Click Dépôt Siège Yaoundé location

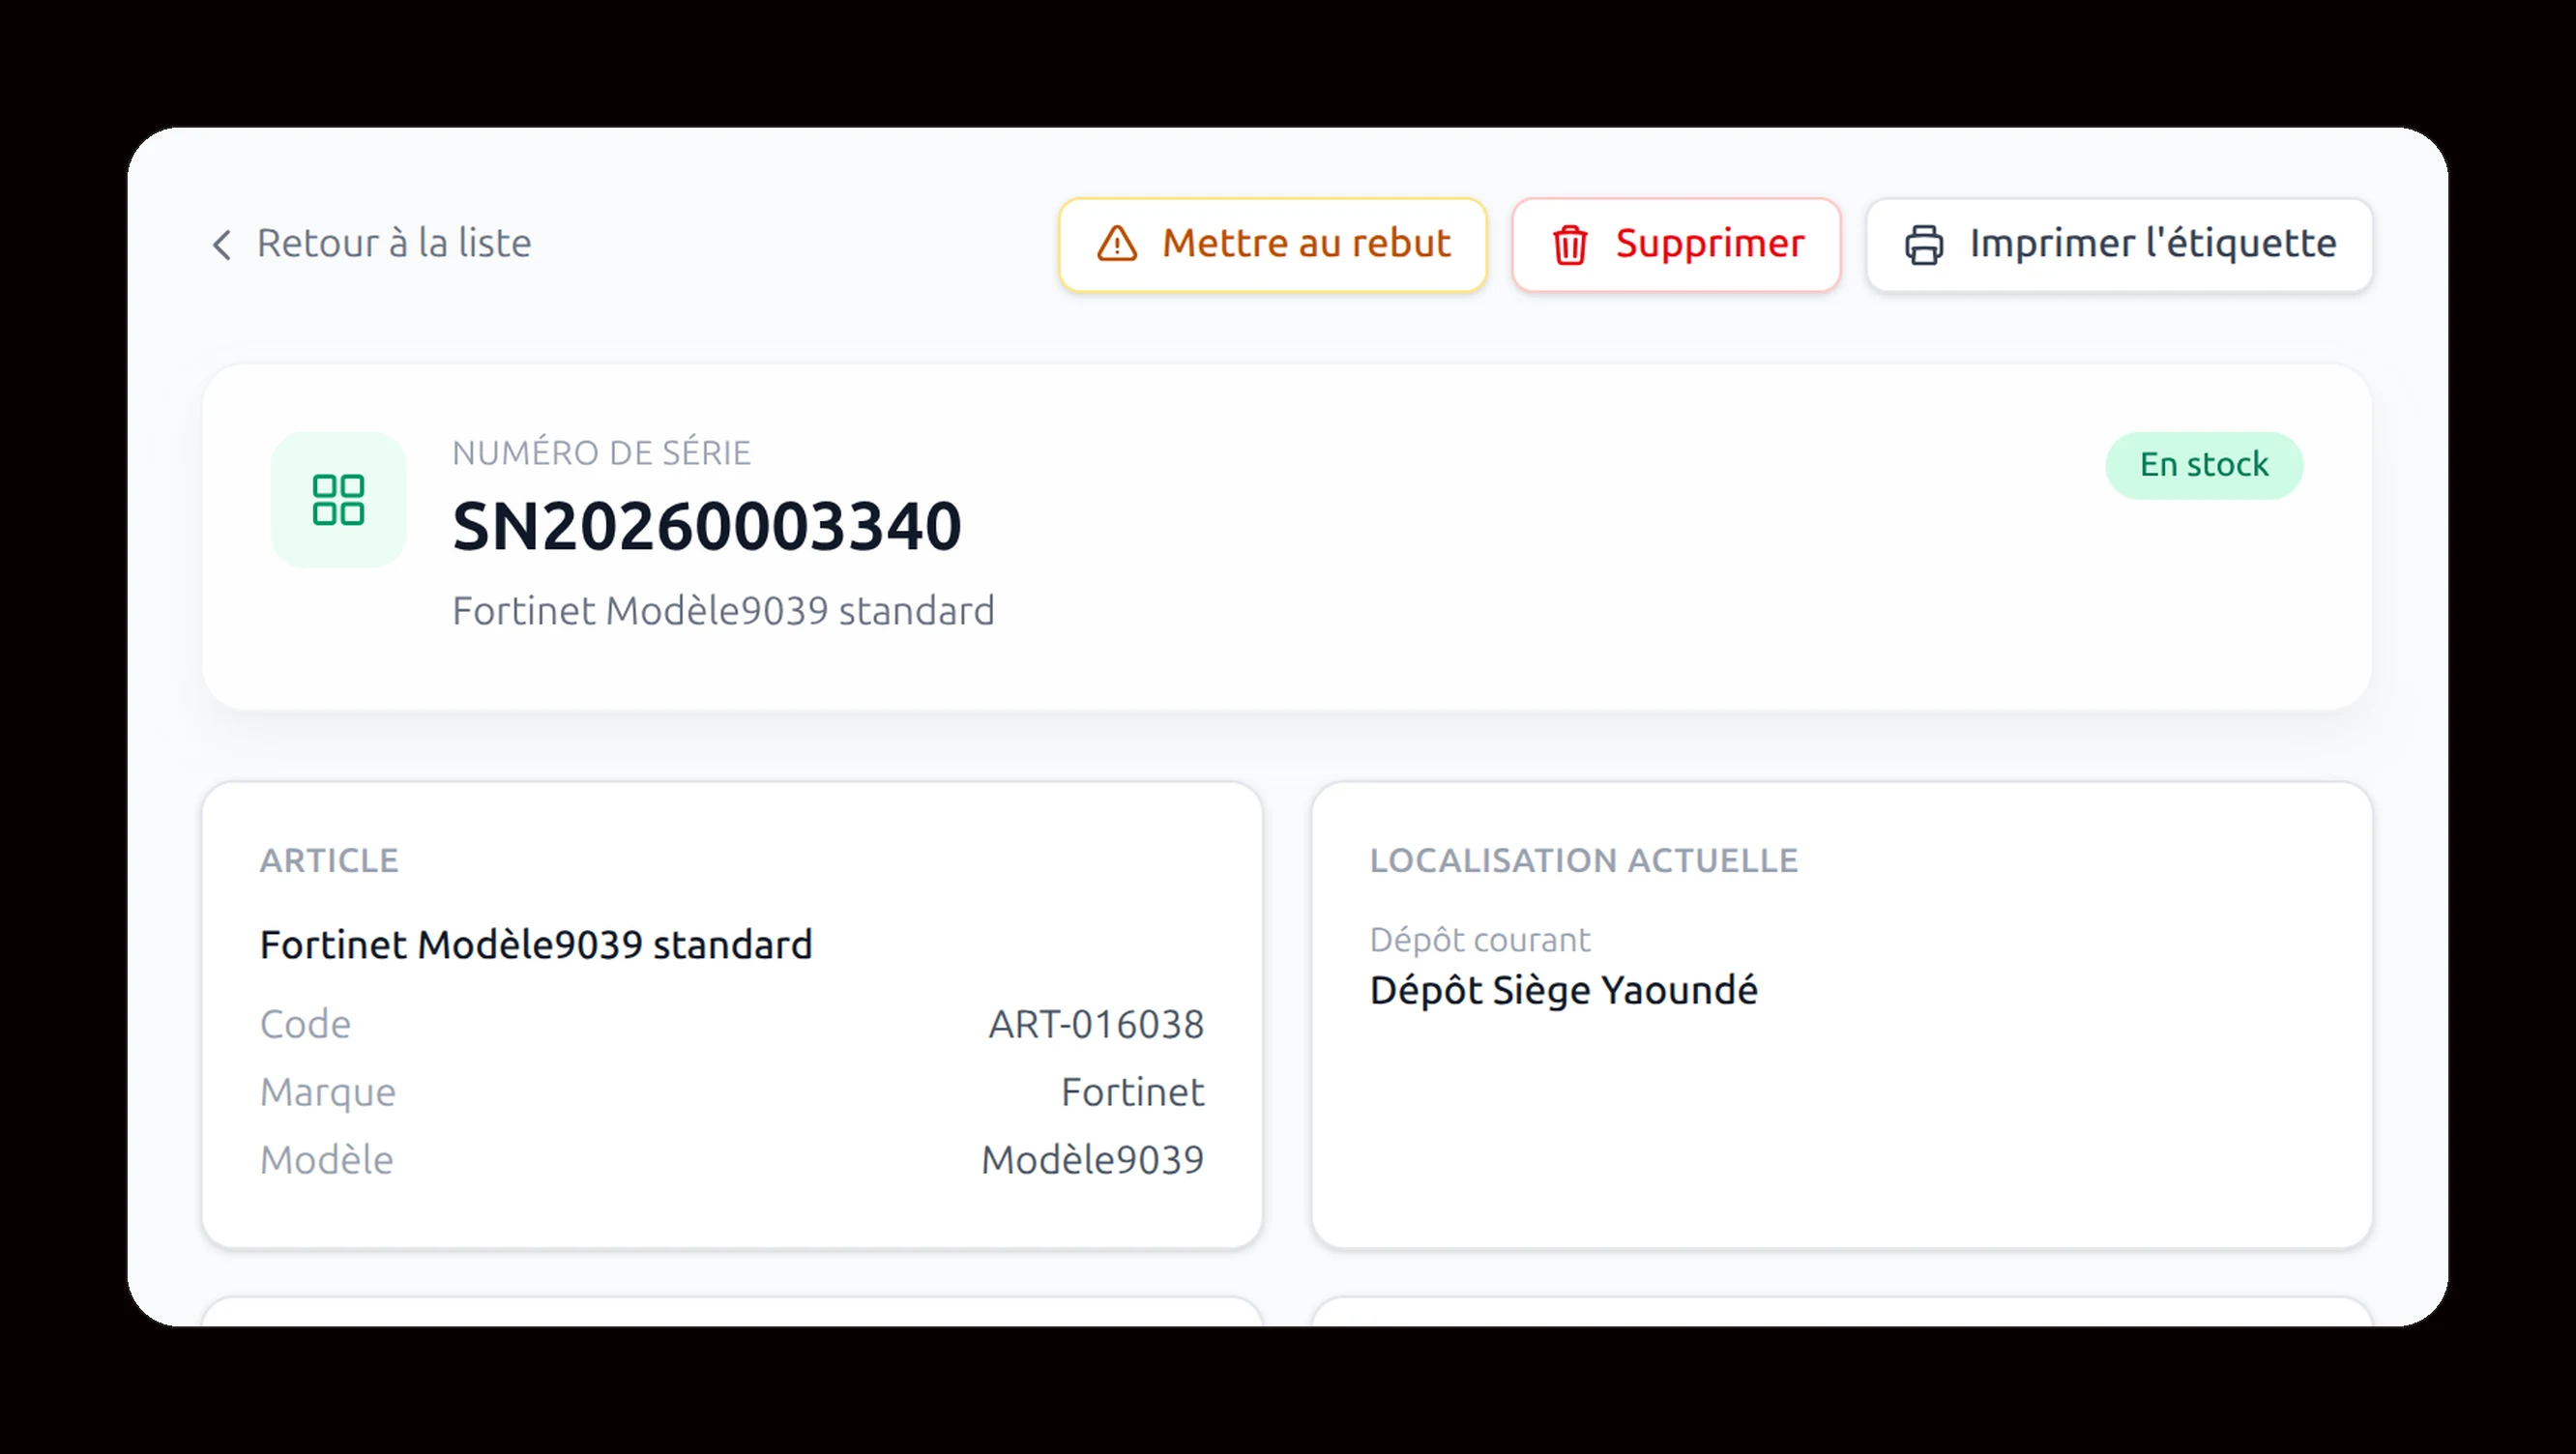pyautogui.click(x=1564, y=991)
